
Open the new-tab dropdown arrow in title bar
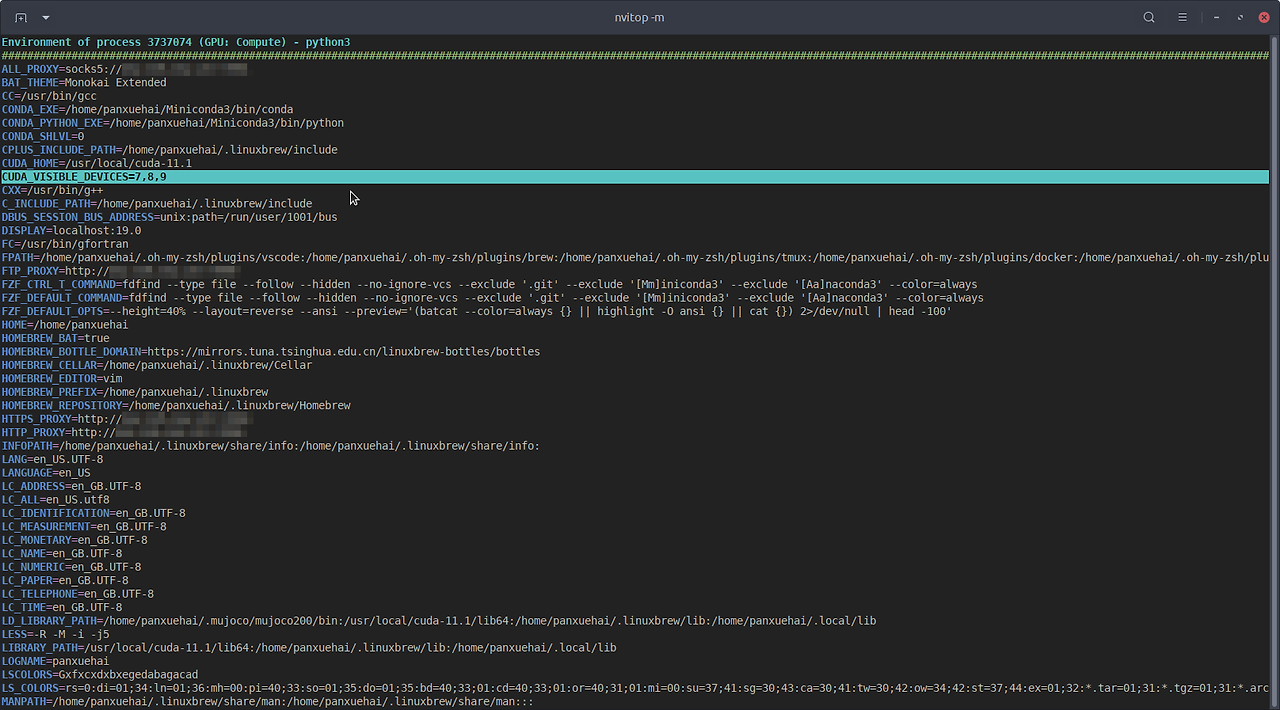point(46,17)
